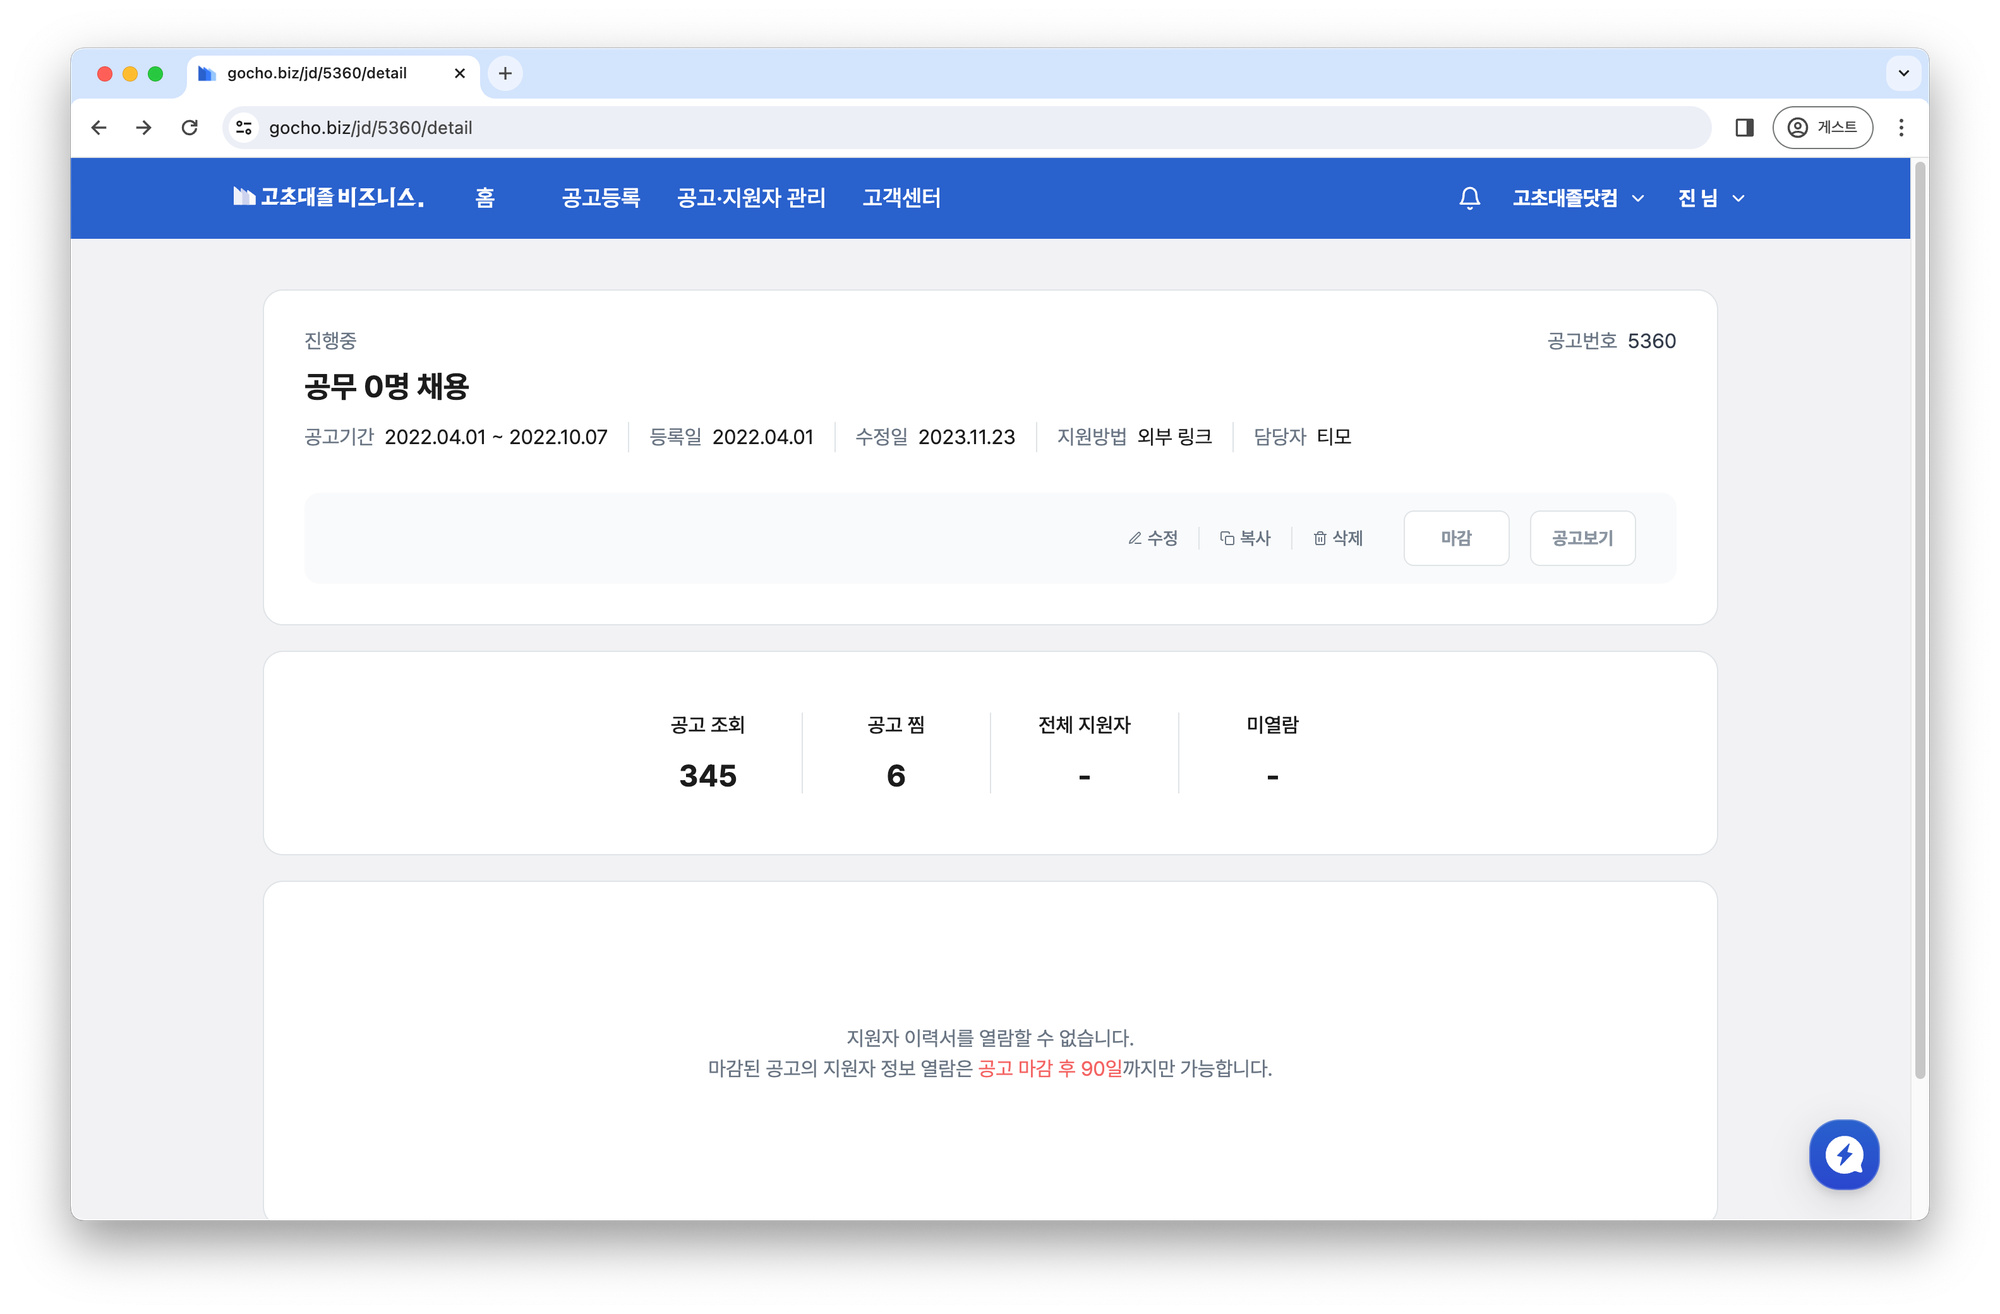
Task: Reload the page with refresh icon
Action: coord(190,128)
